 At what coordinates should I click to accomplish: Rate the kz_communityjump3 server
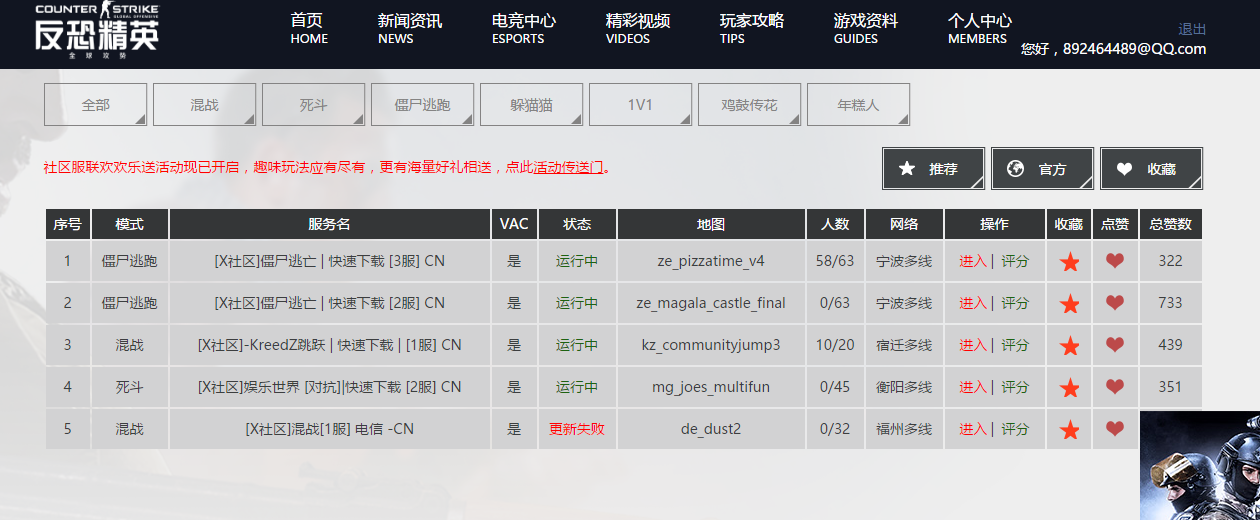click(x=1015, y=345)
